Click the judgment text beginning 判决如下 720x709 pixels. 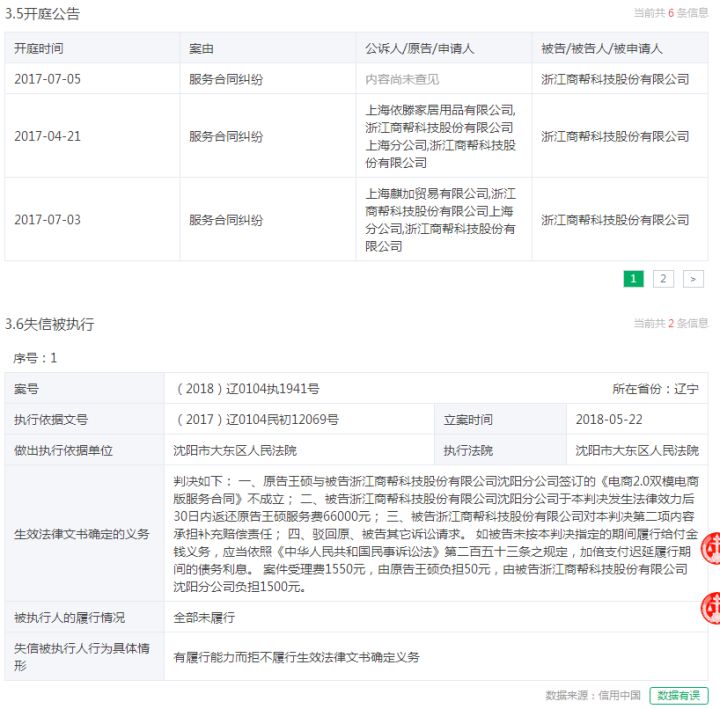coord(436,534)
